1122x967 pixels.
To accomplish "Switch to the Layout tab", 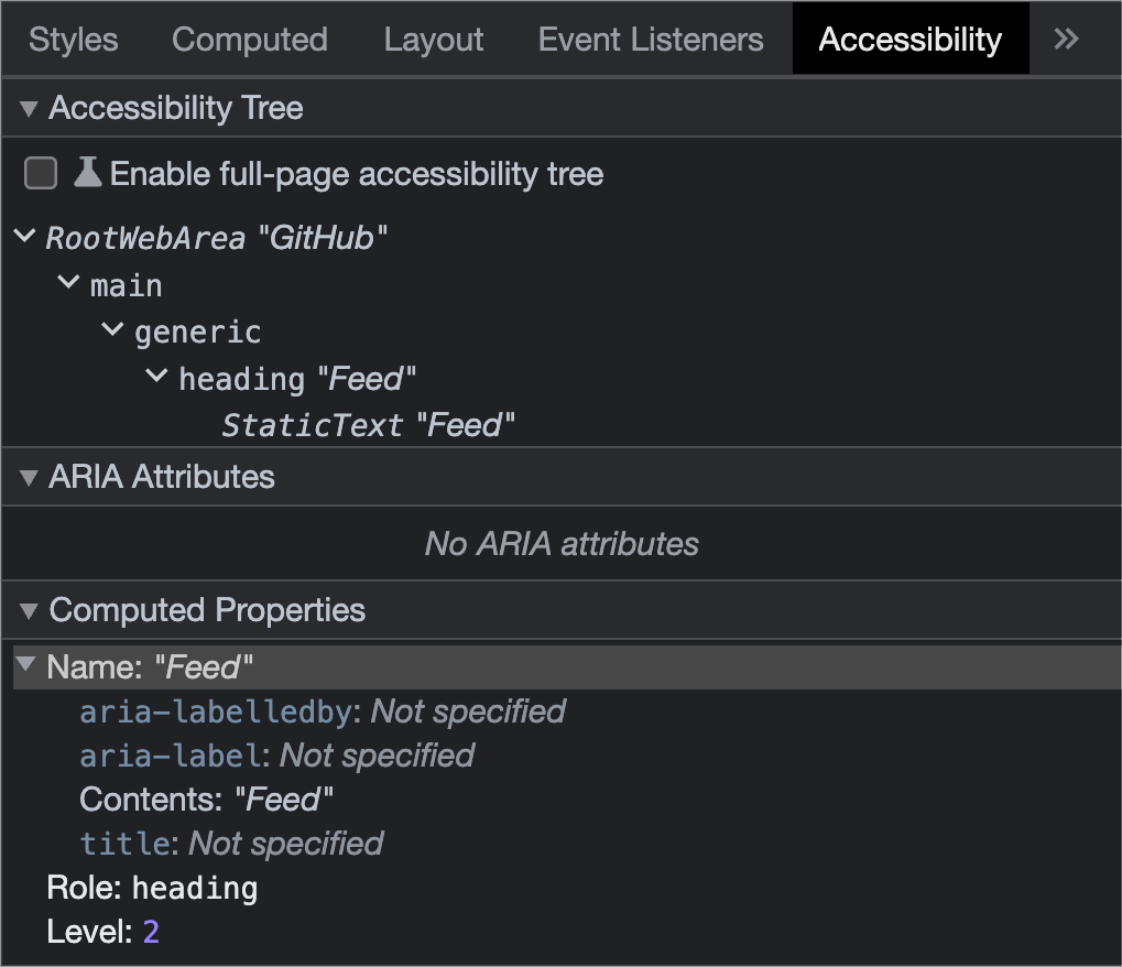I will pyautogui.click(x=433, y=40).
